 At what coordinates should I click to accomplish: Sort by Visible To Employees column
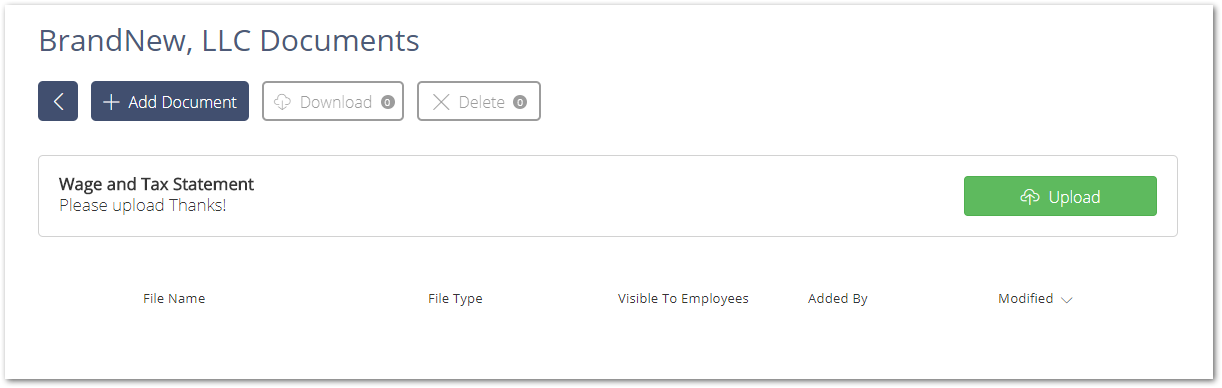coord(683,298)
